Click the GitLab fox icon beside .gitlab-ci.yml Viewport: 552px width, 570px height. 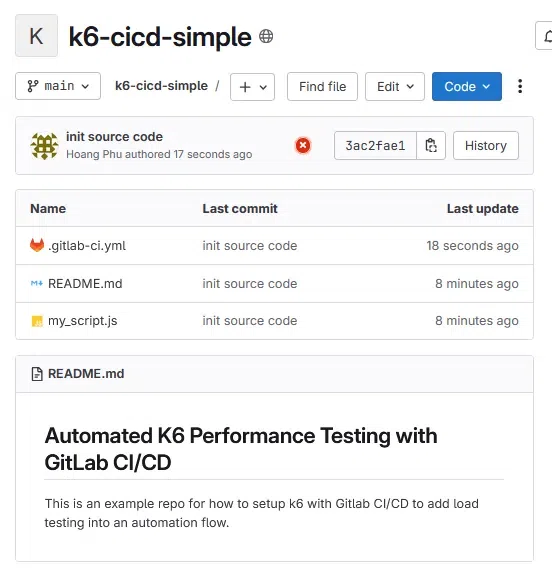[x=37, y=246]
